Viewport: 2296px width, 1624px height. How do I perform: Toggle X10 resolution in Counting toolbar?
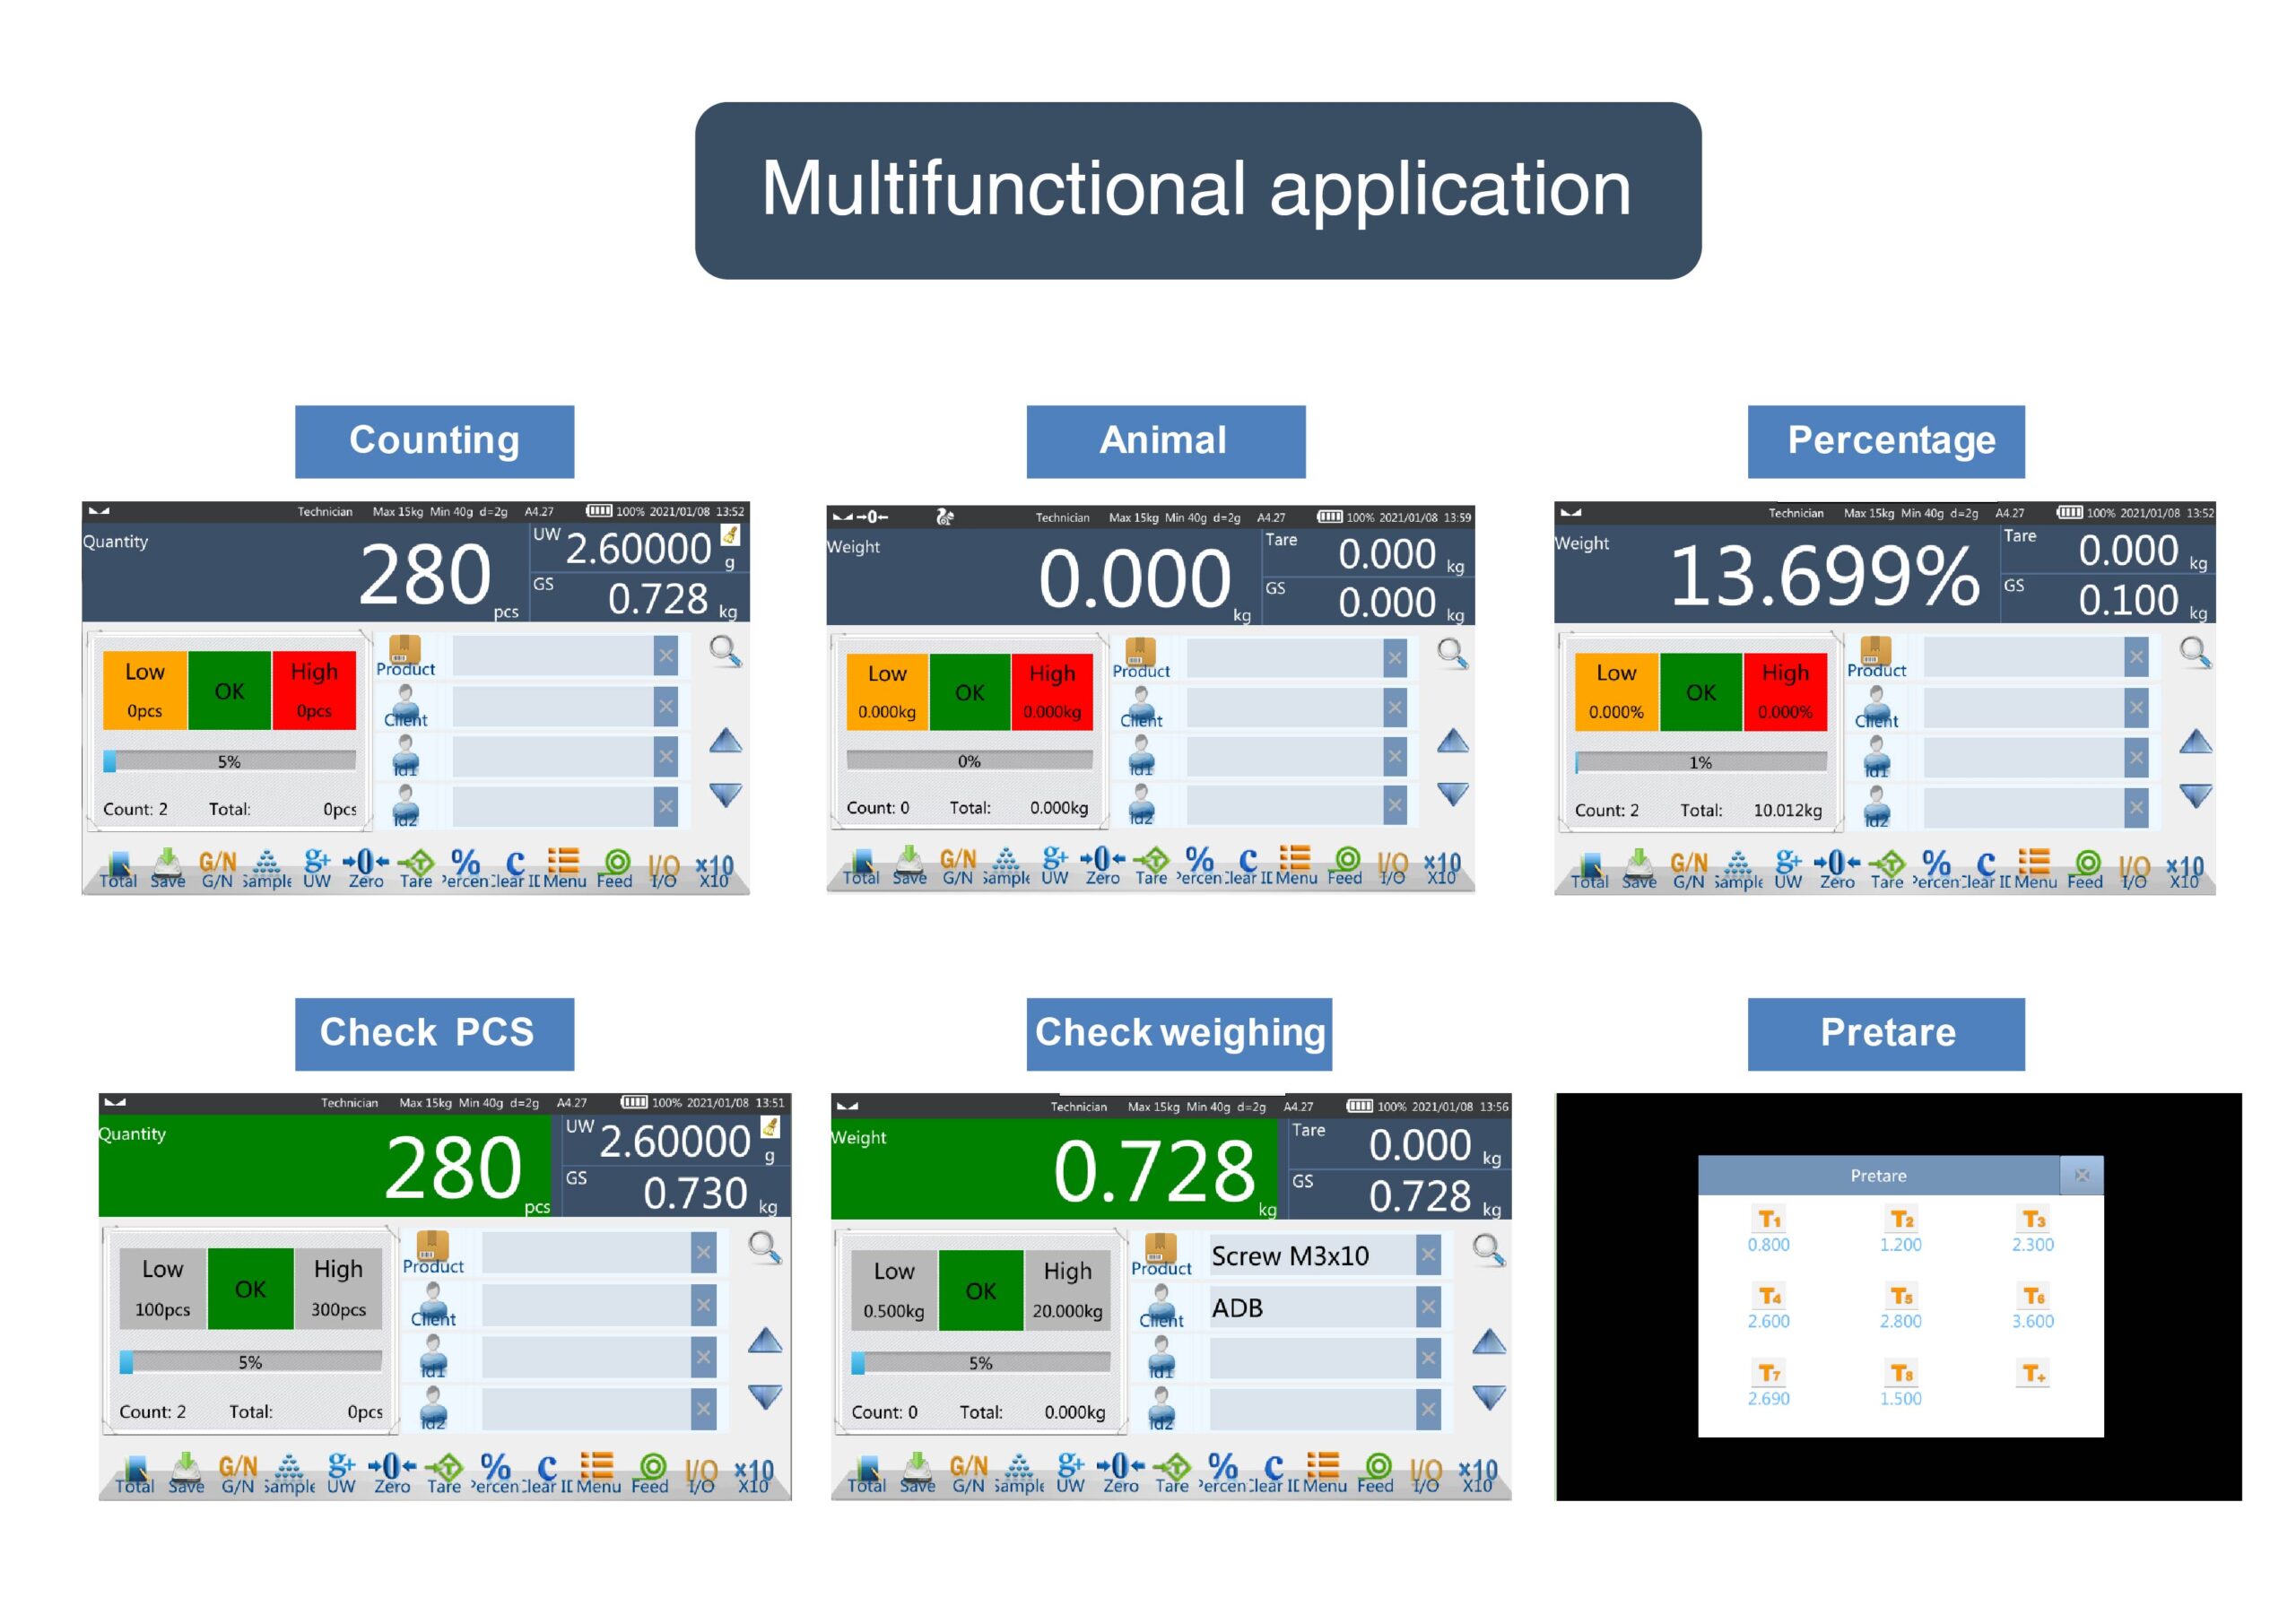tap(714, 869)
